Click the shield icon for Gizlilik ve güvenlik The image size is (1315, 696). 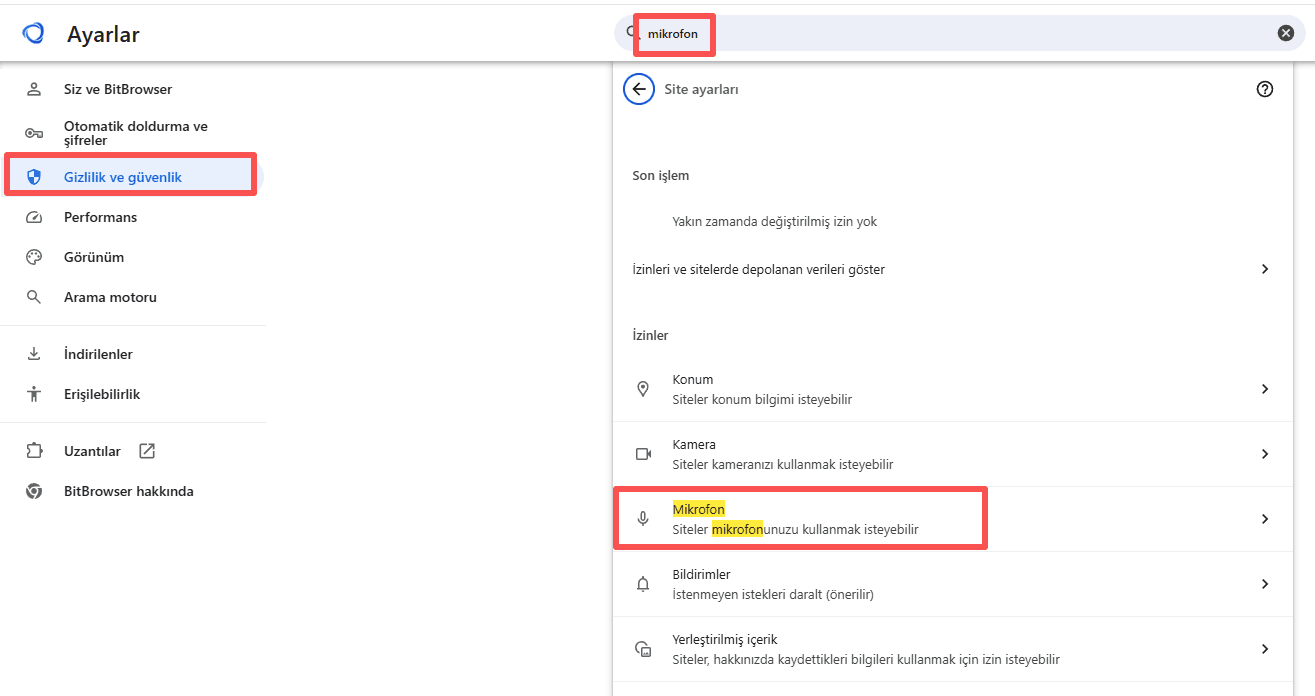(x=34, y=177)
